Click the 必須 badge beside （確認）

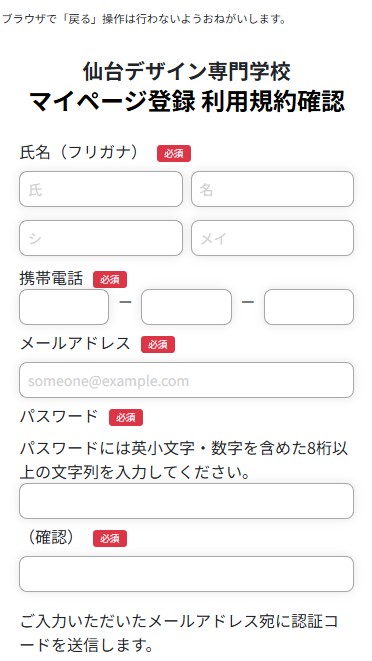(110, 538)
